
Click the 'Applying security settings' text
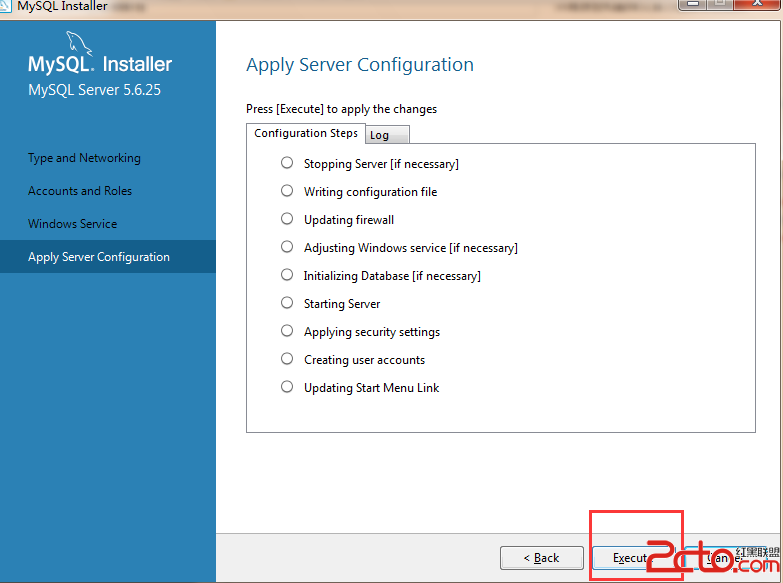(372, 332)
